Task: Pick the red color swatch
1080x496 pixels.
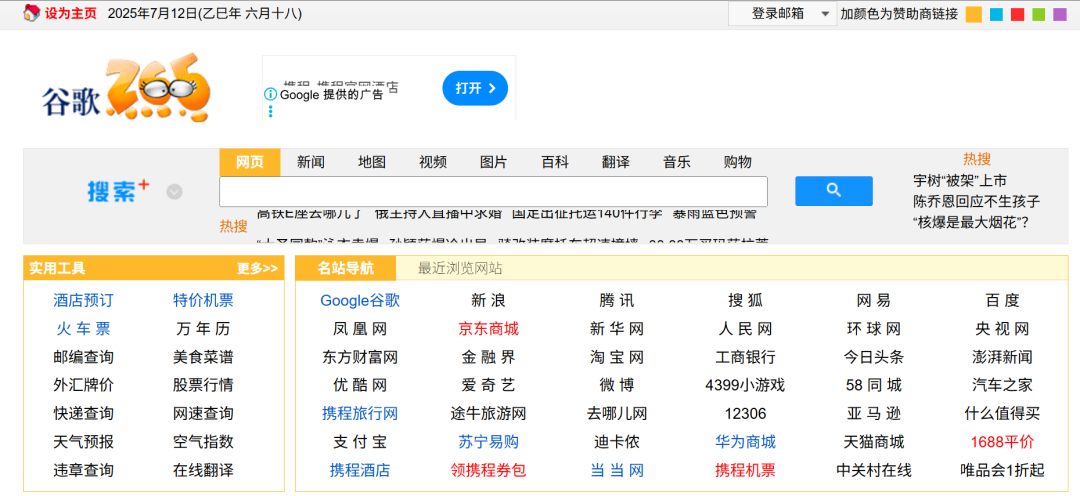Action: [1017, 14]
